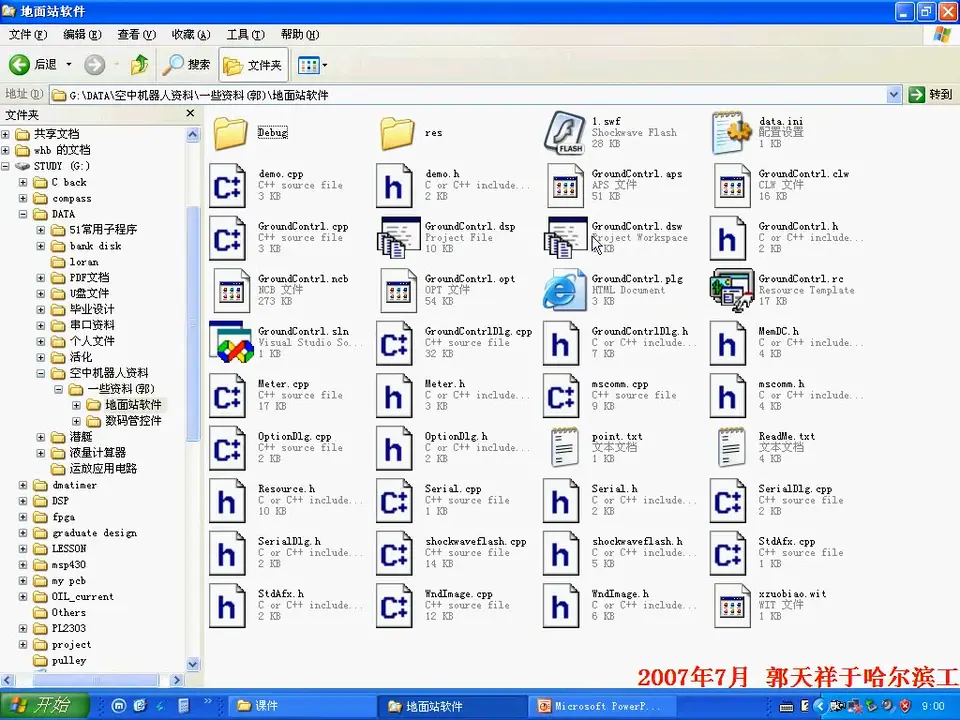The image size is (960, 720).
Task: Select the StdAfx.cpp source file icon
Action: (728, 553)
